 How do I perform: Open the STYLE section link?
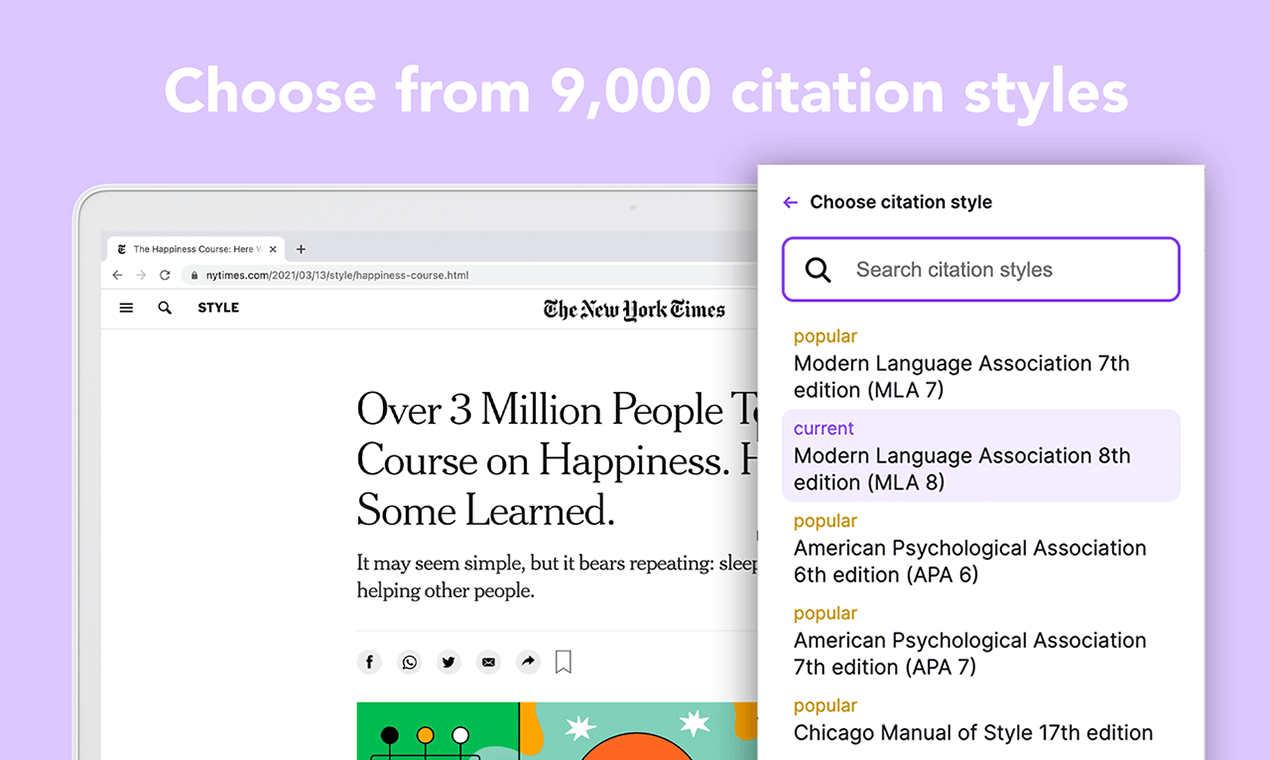218,308
